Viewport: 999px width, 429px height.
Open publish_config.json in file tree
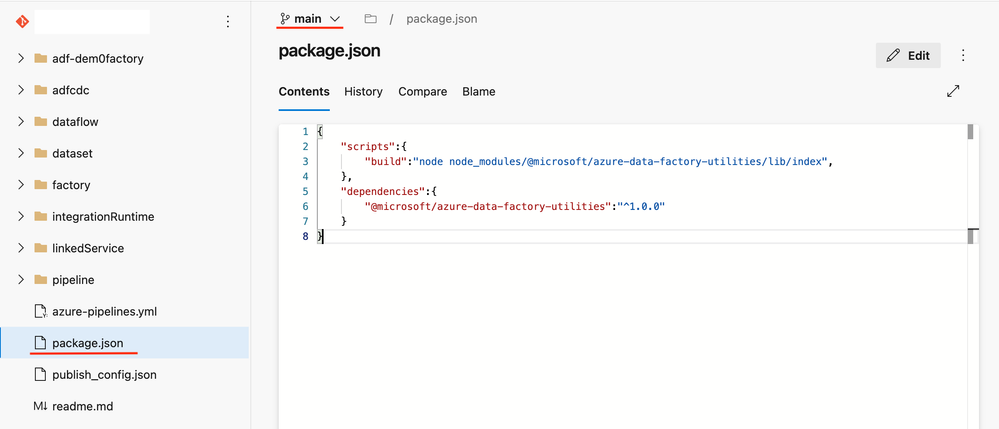coord(104,375)
